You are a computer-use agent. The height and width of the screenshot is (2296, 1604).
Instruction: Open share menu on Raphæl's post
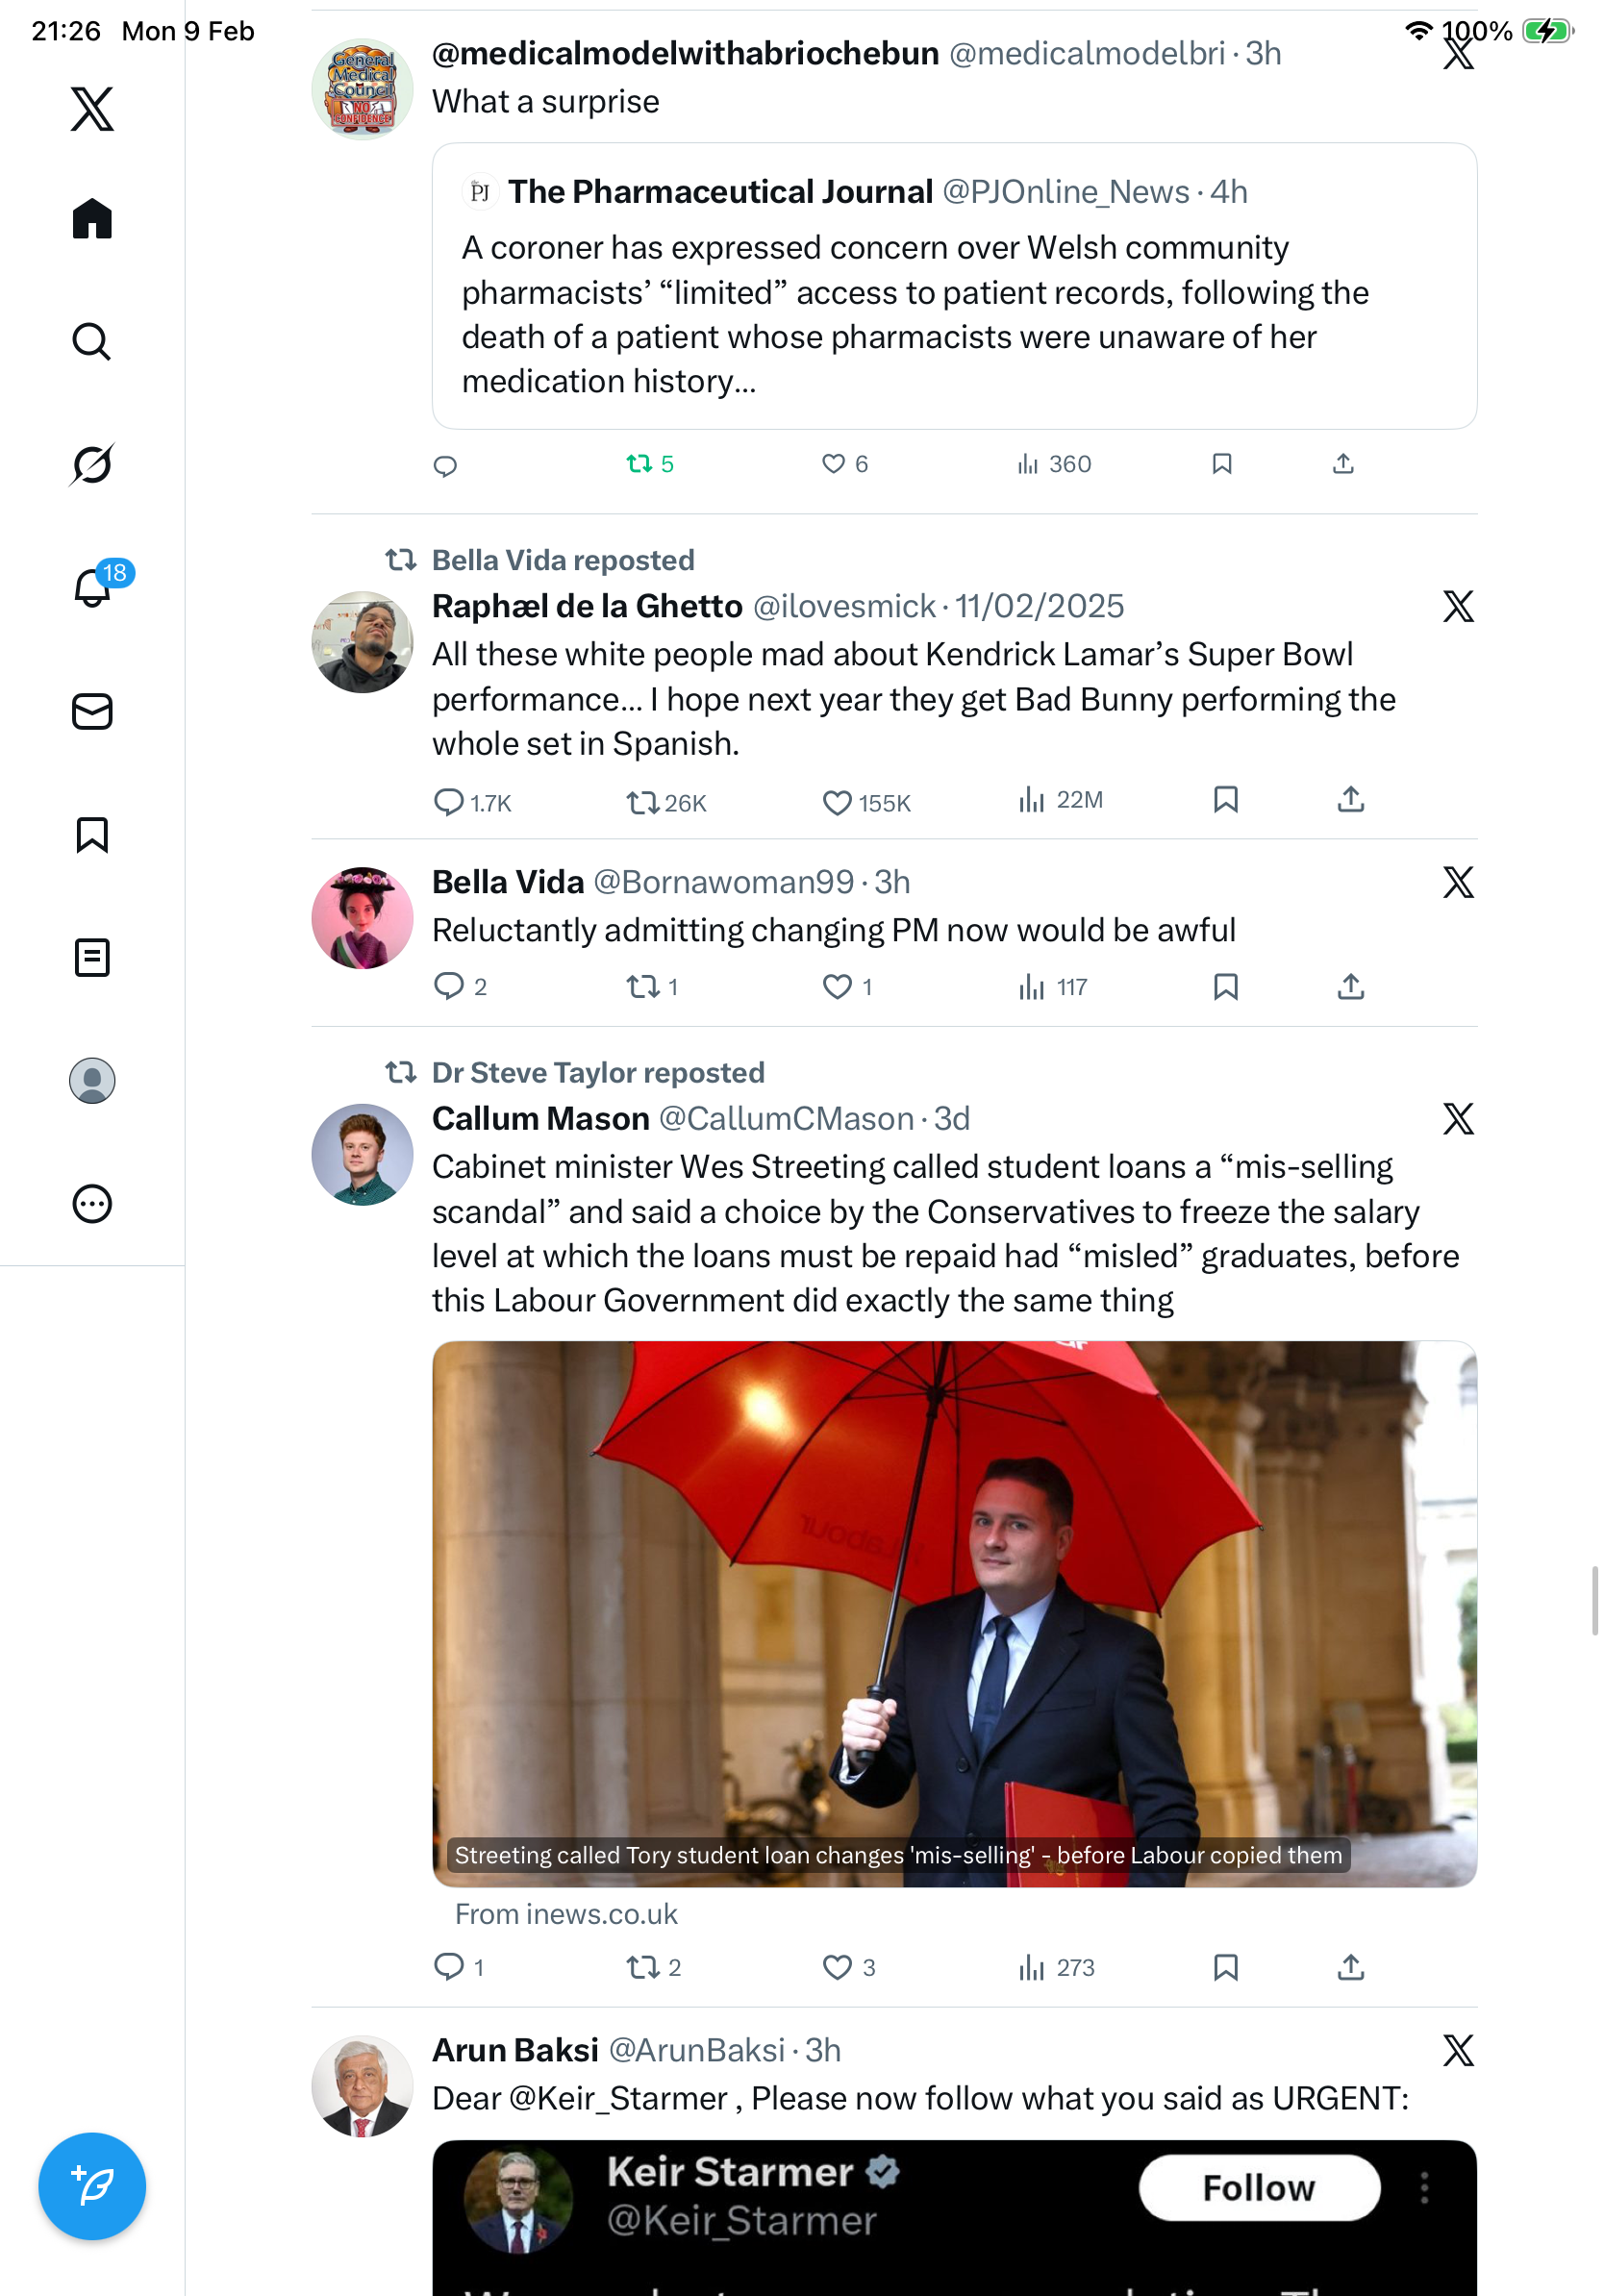pyautogui.click(x=1350, y=800)
